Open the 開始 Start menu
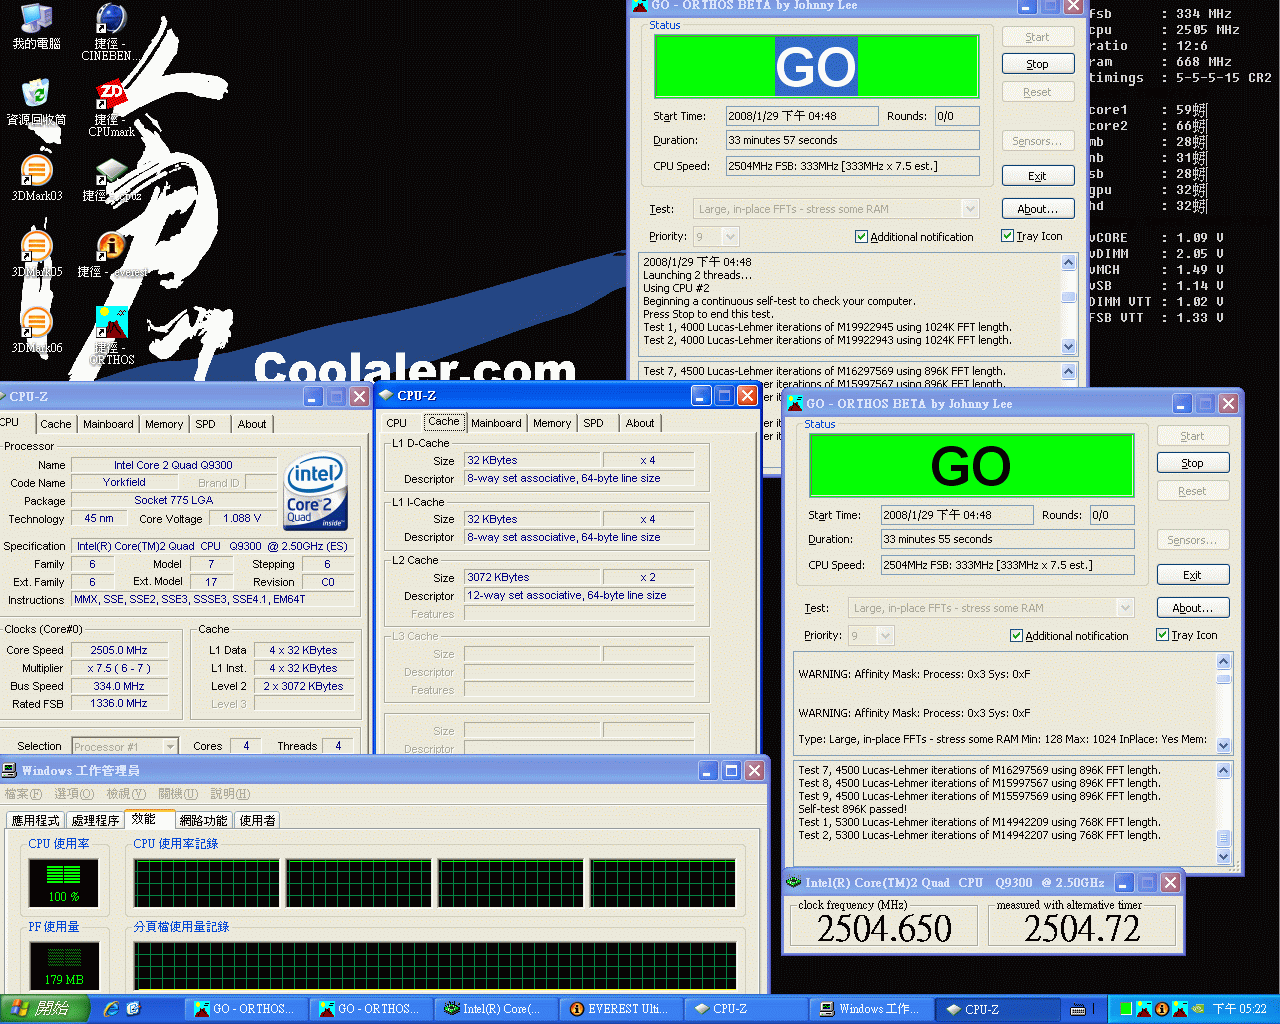 click(x=45, y=1009)
